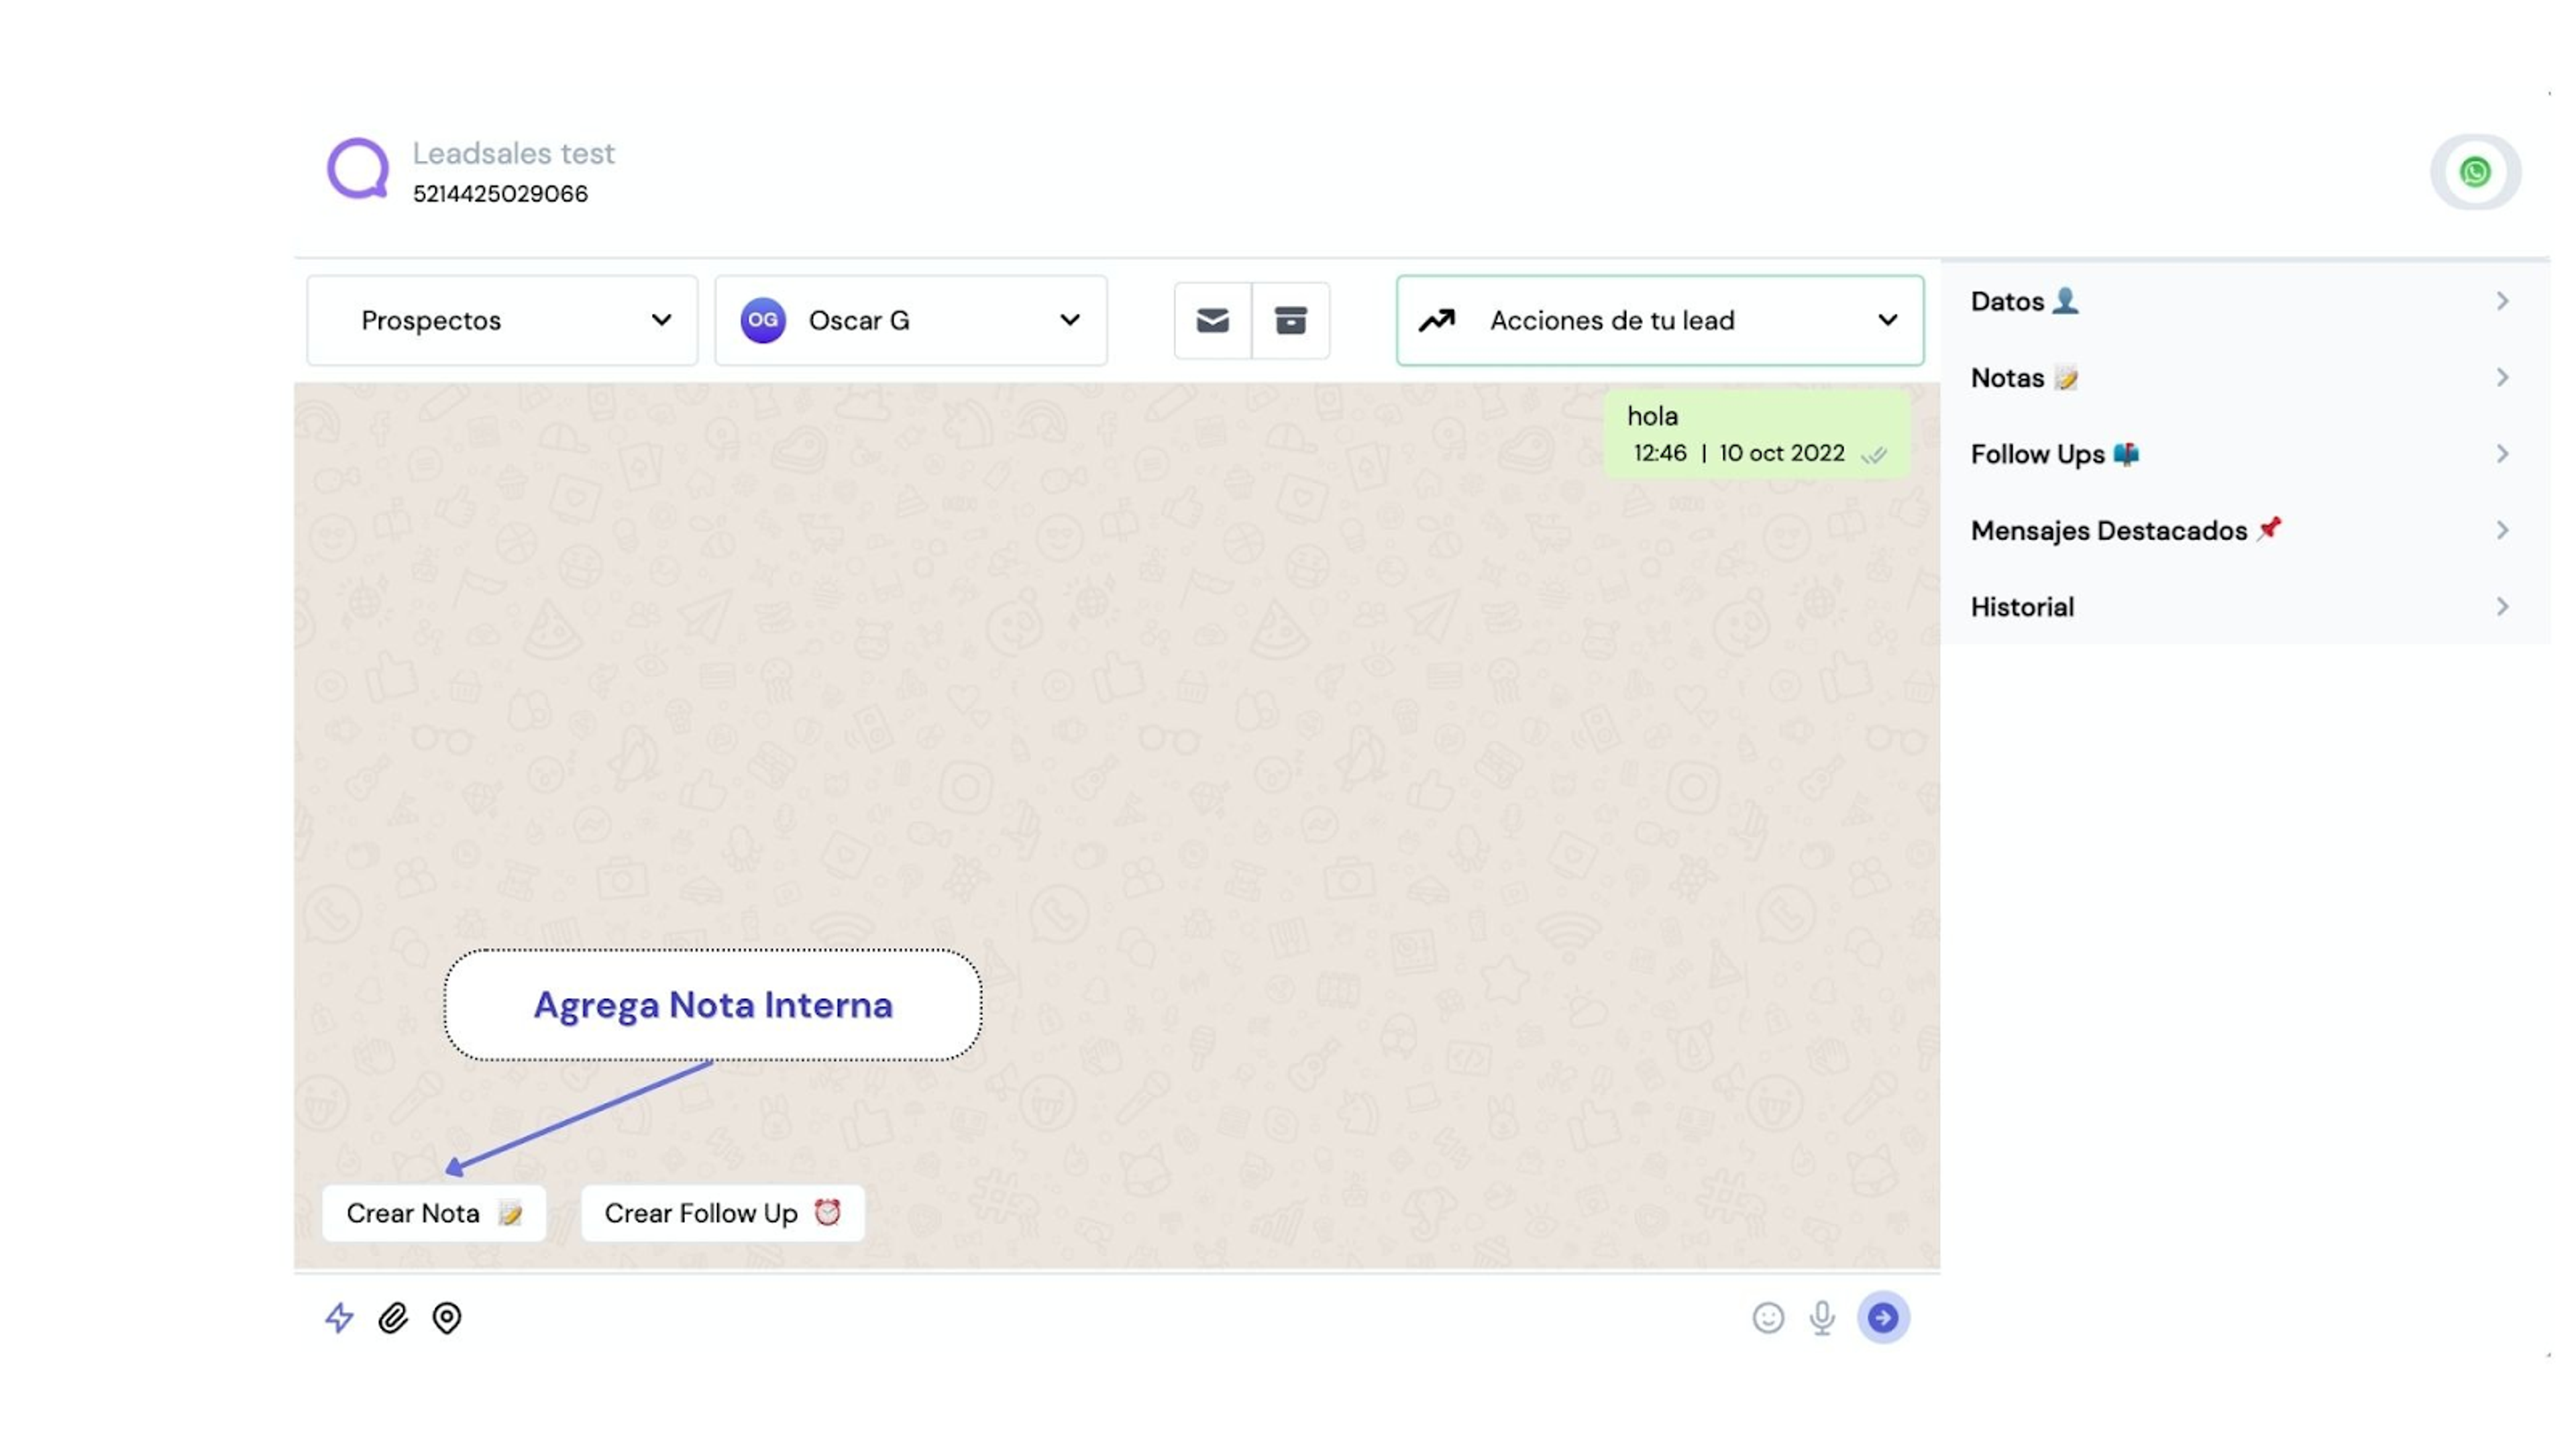This screenshot has width=2576, height=1449.
Task: Open Acciones de tu lead dropdown
Action: coord(1660,320)
